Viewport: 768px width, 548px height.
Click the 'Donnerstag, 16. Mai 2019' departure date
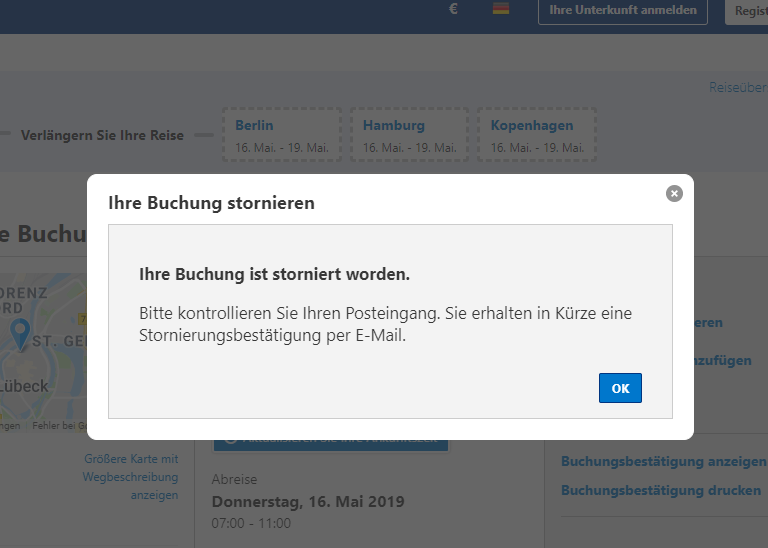[308, 501]
